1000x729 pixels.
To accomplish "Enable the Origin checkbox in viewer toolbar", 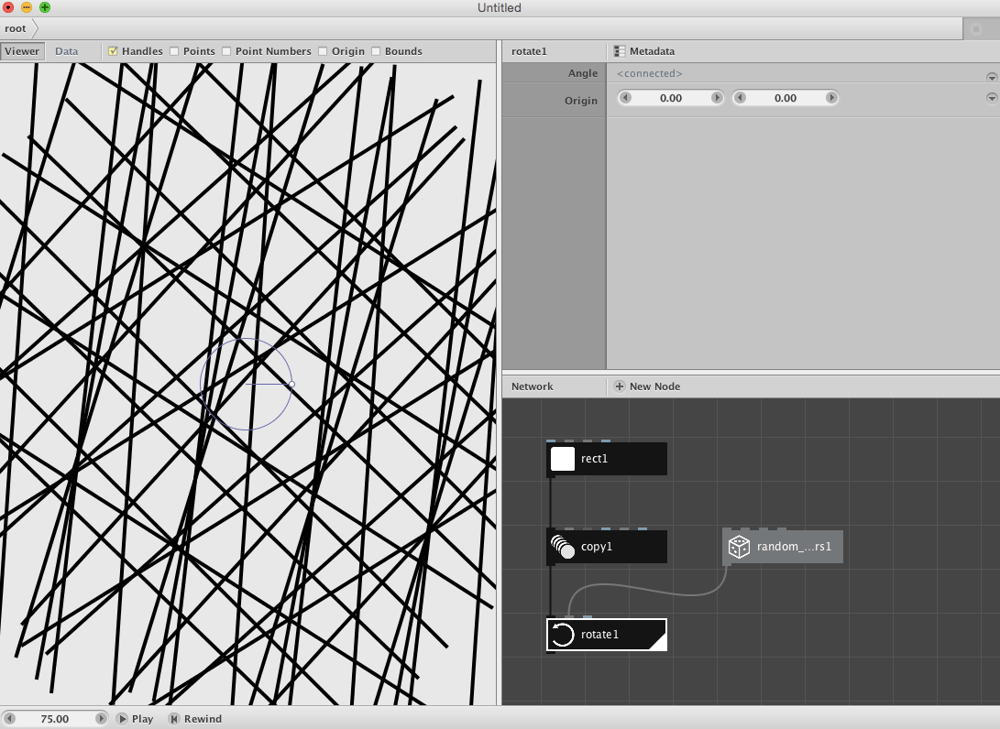I will coord(323,51).
